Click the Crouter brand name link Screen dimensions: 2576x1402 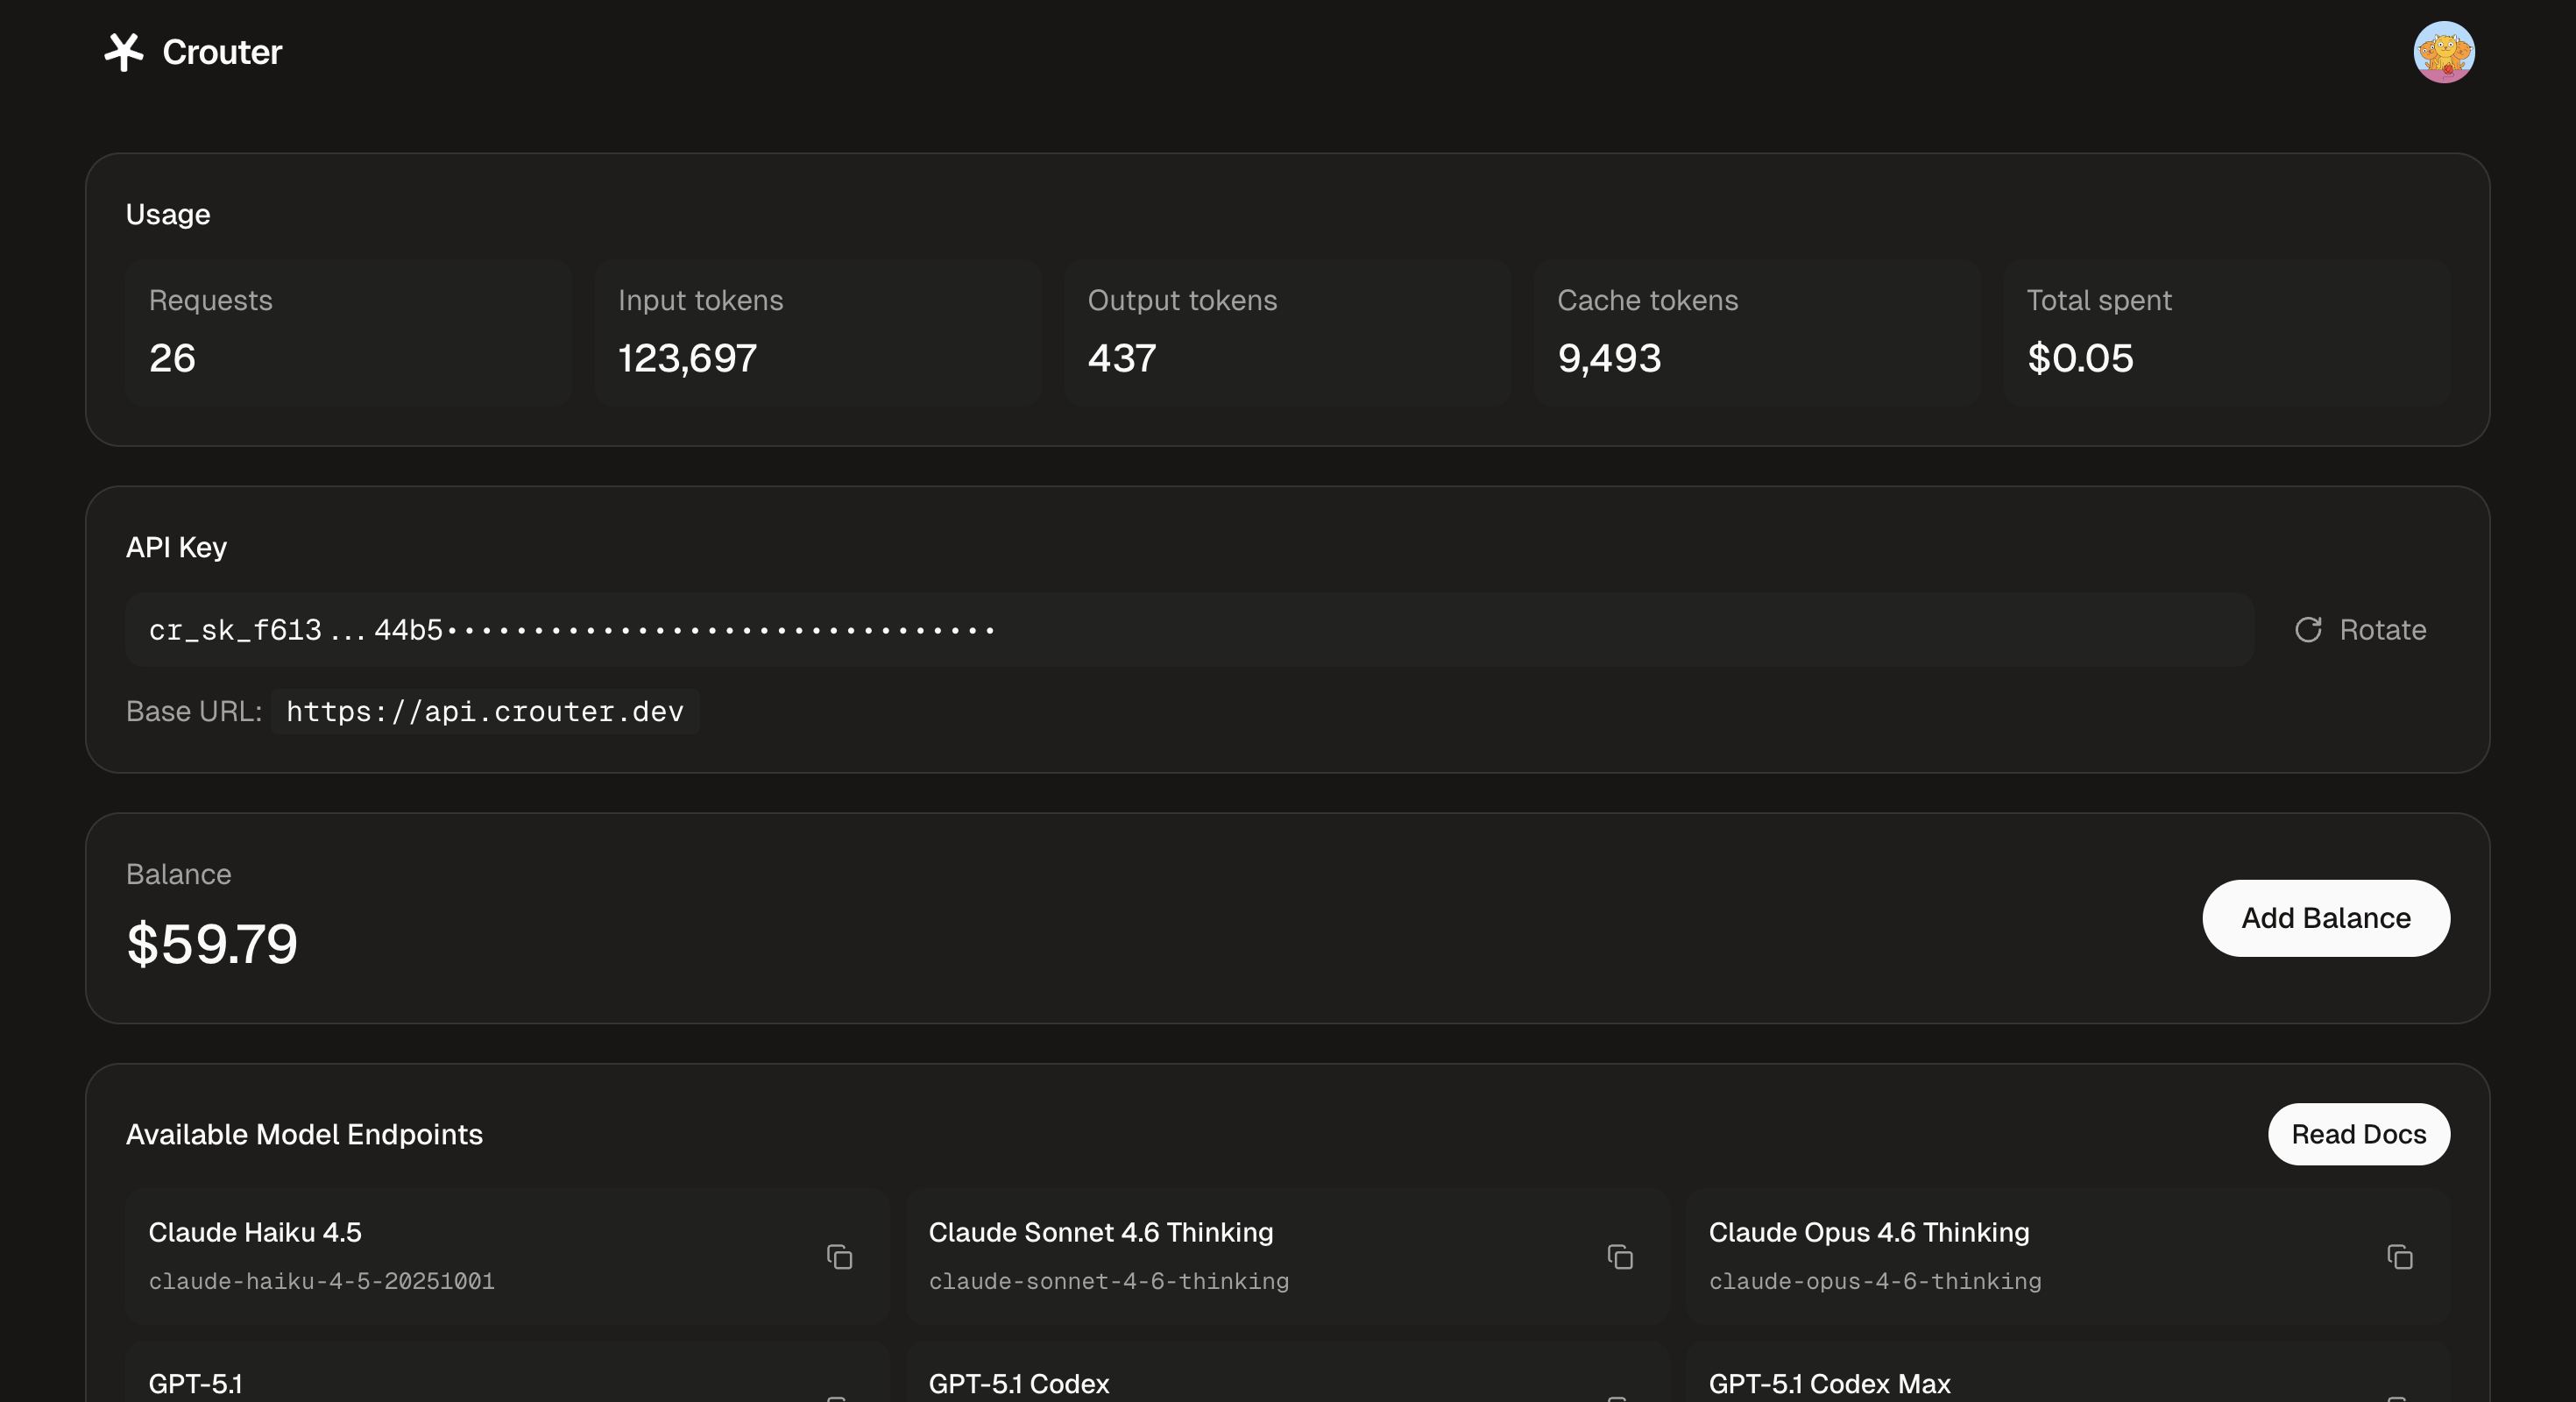click(222, 52)
